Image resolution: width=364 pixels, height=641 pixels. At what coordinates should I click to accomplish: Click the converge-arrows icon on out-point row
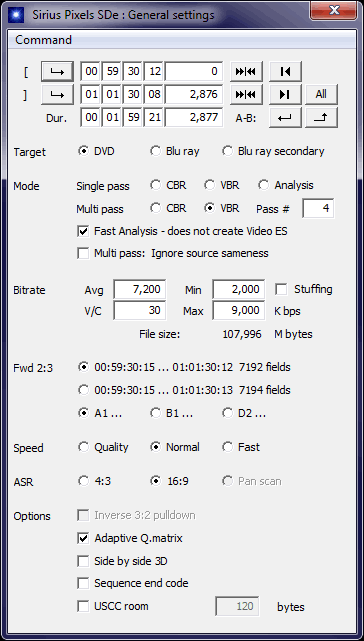pos(246,94)
